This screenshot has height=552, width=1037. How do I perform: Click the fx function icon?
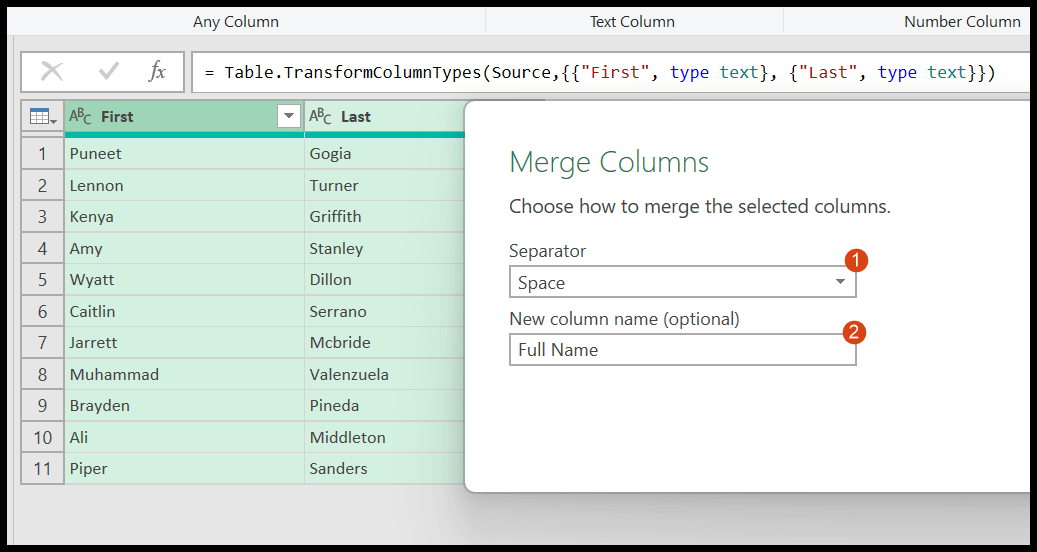(157, 71)
